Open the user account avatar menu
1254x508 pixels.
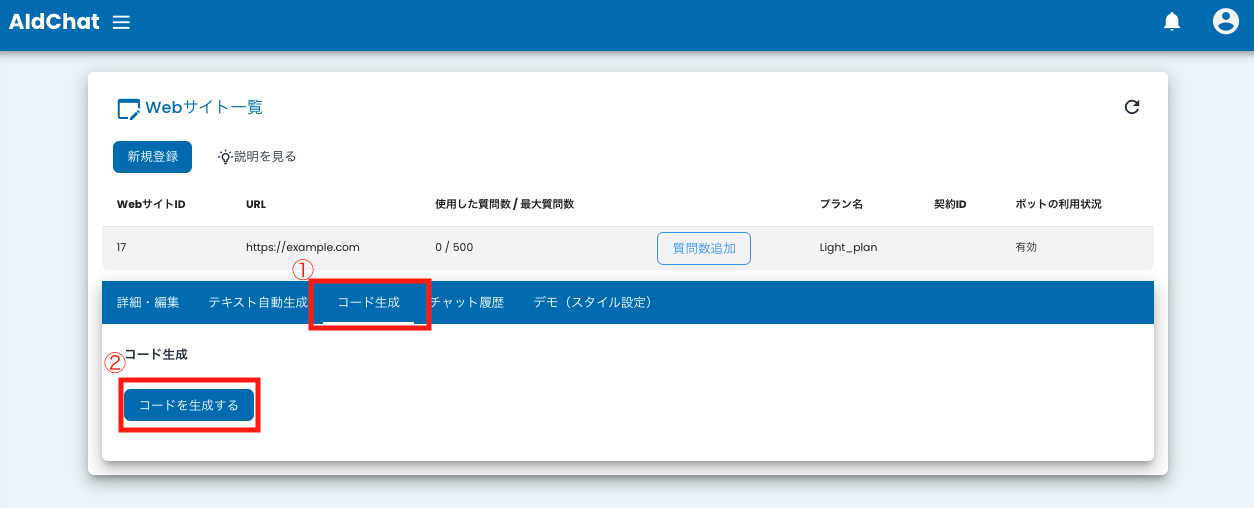(1225, 22)
